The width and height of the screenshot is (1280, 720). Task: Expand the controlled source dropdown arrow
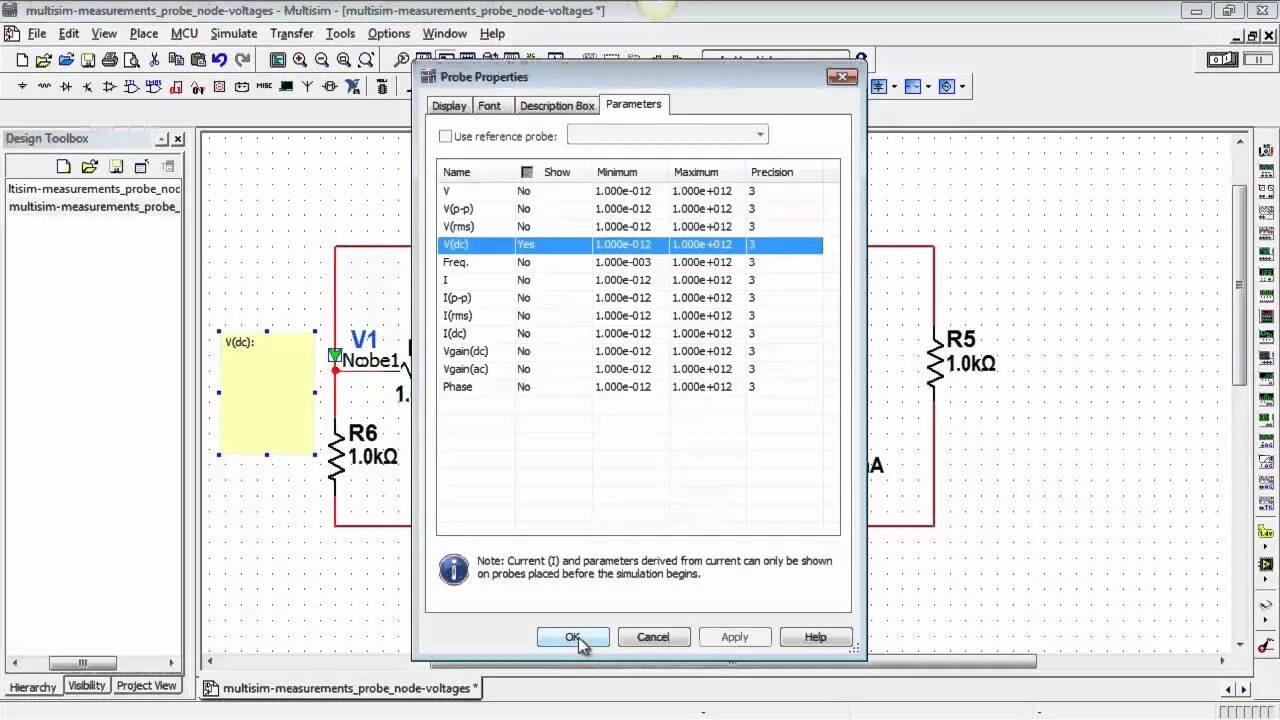point(962,87)
